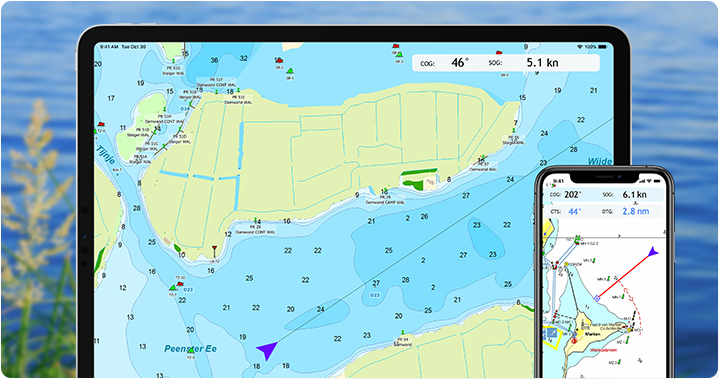Tap the SOG 5.1 kn readout
Screen dimensions: 719x379
click(524, 63)
